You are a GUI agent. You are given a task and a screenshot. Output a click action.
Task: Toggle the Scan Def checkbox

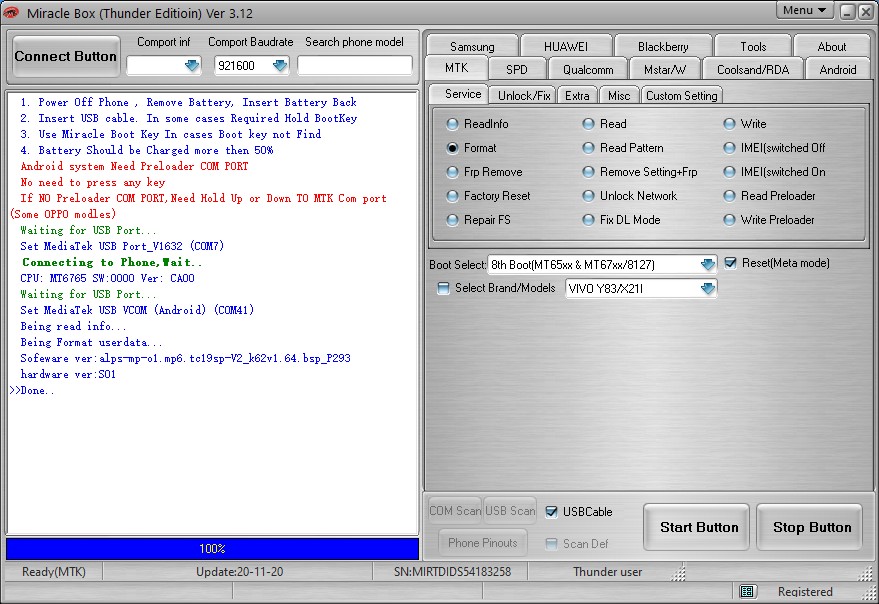pyautogui.click(x=552, y=543)
